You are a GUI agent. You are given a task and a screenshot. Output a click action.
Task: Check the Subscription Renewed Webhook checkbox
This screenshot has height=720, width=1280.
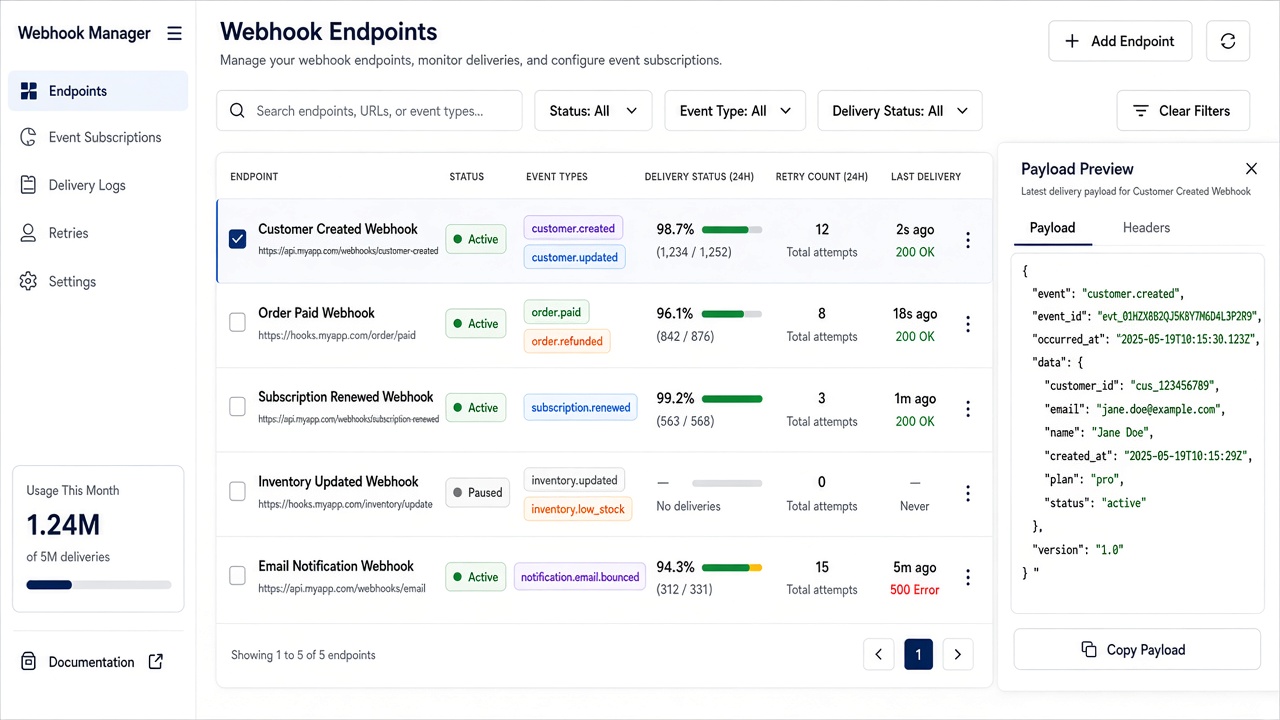(237, 407)
